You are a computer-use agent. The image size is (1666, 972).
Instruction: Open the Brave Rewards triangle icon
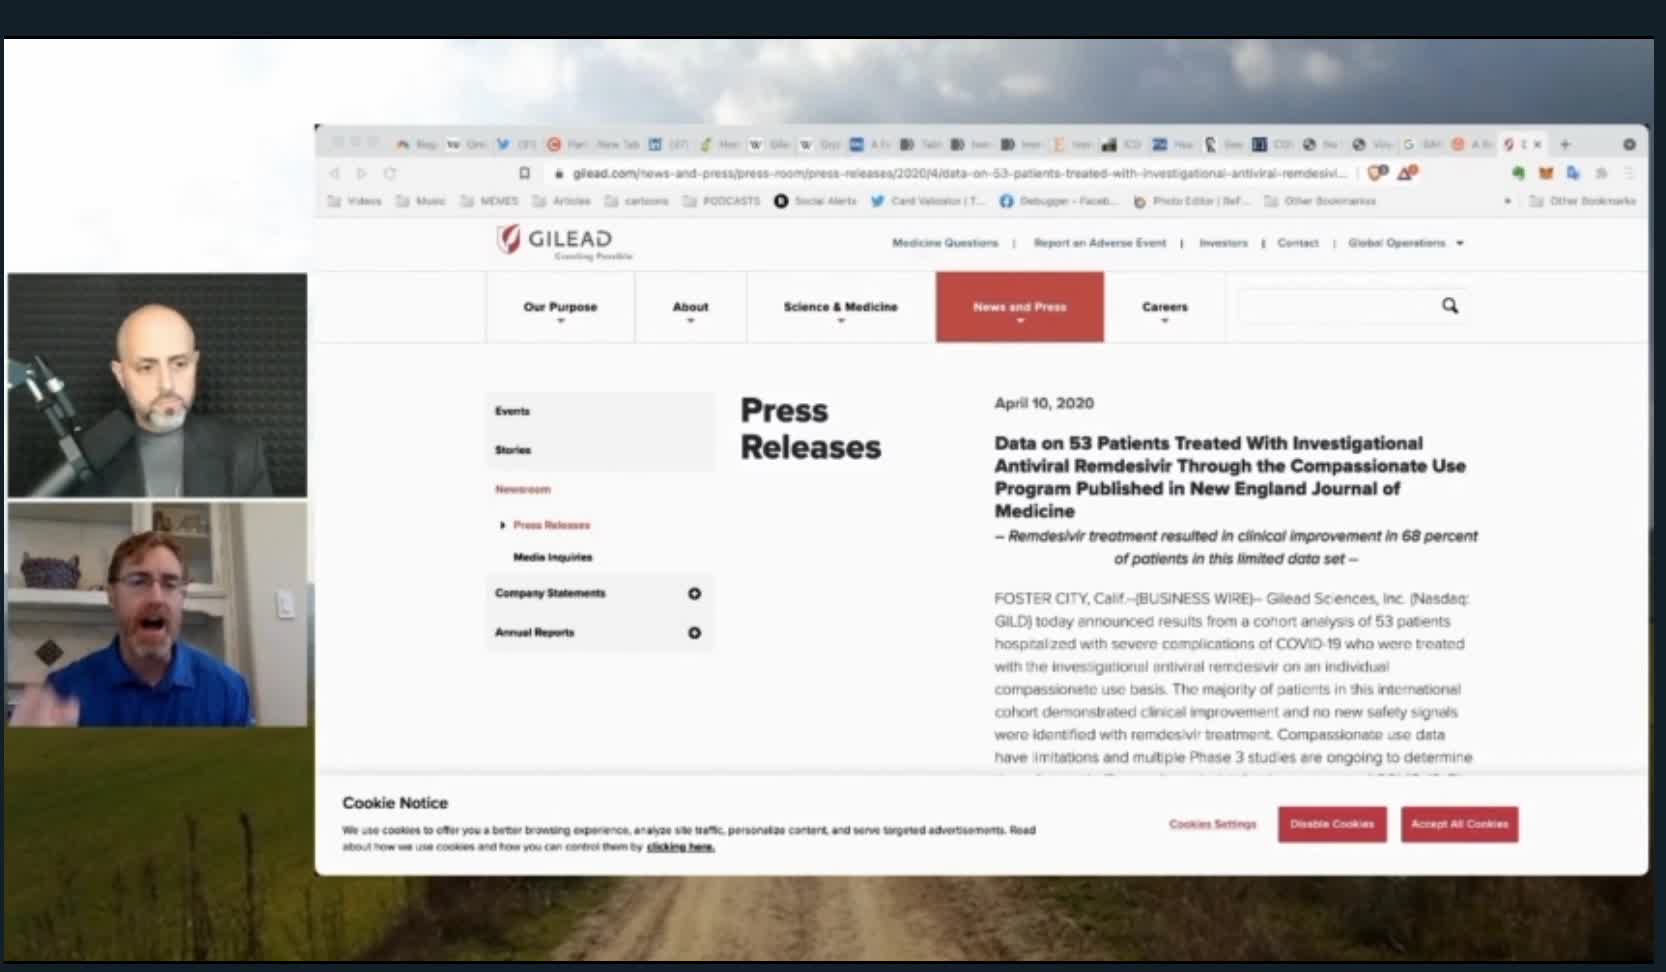[1407, 173]
